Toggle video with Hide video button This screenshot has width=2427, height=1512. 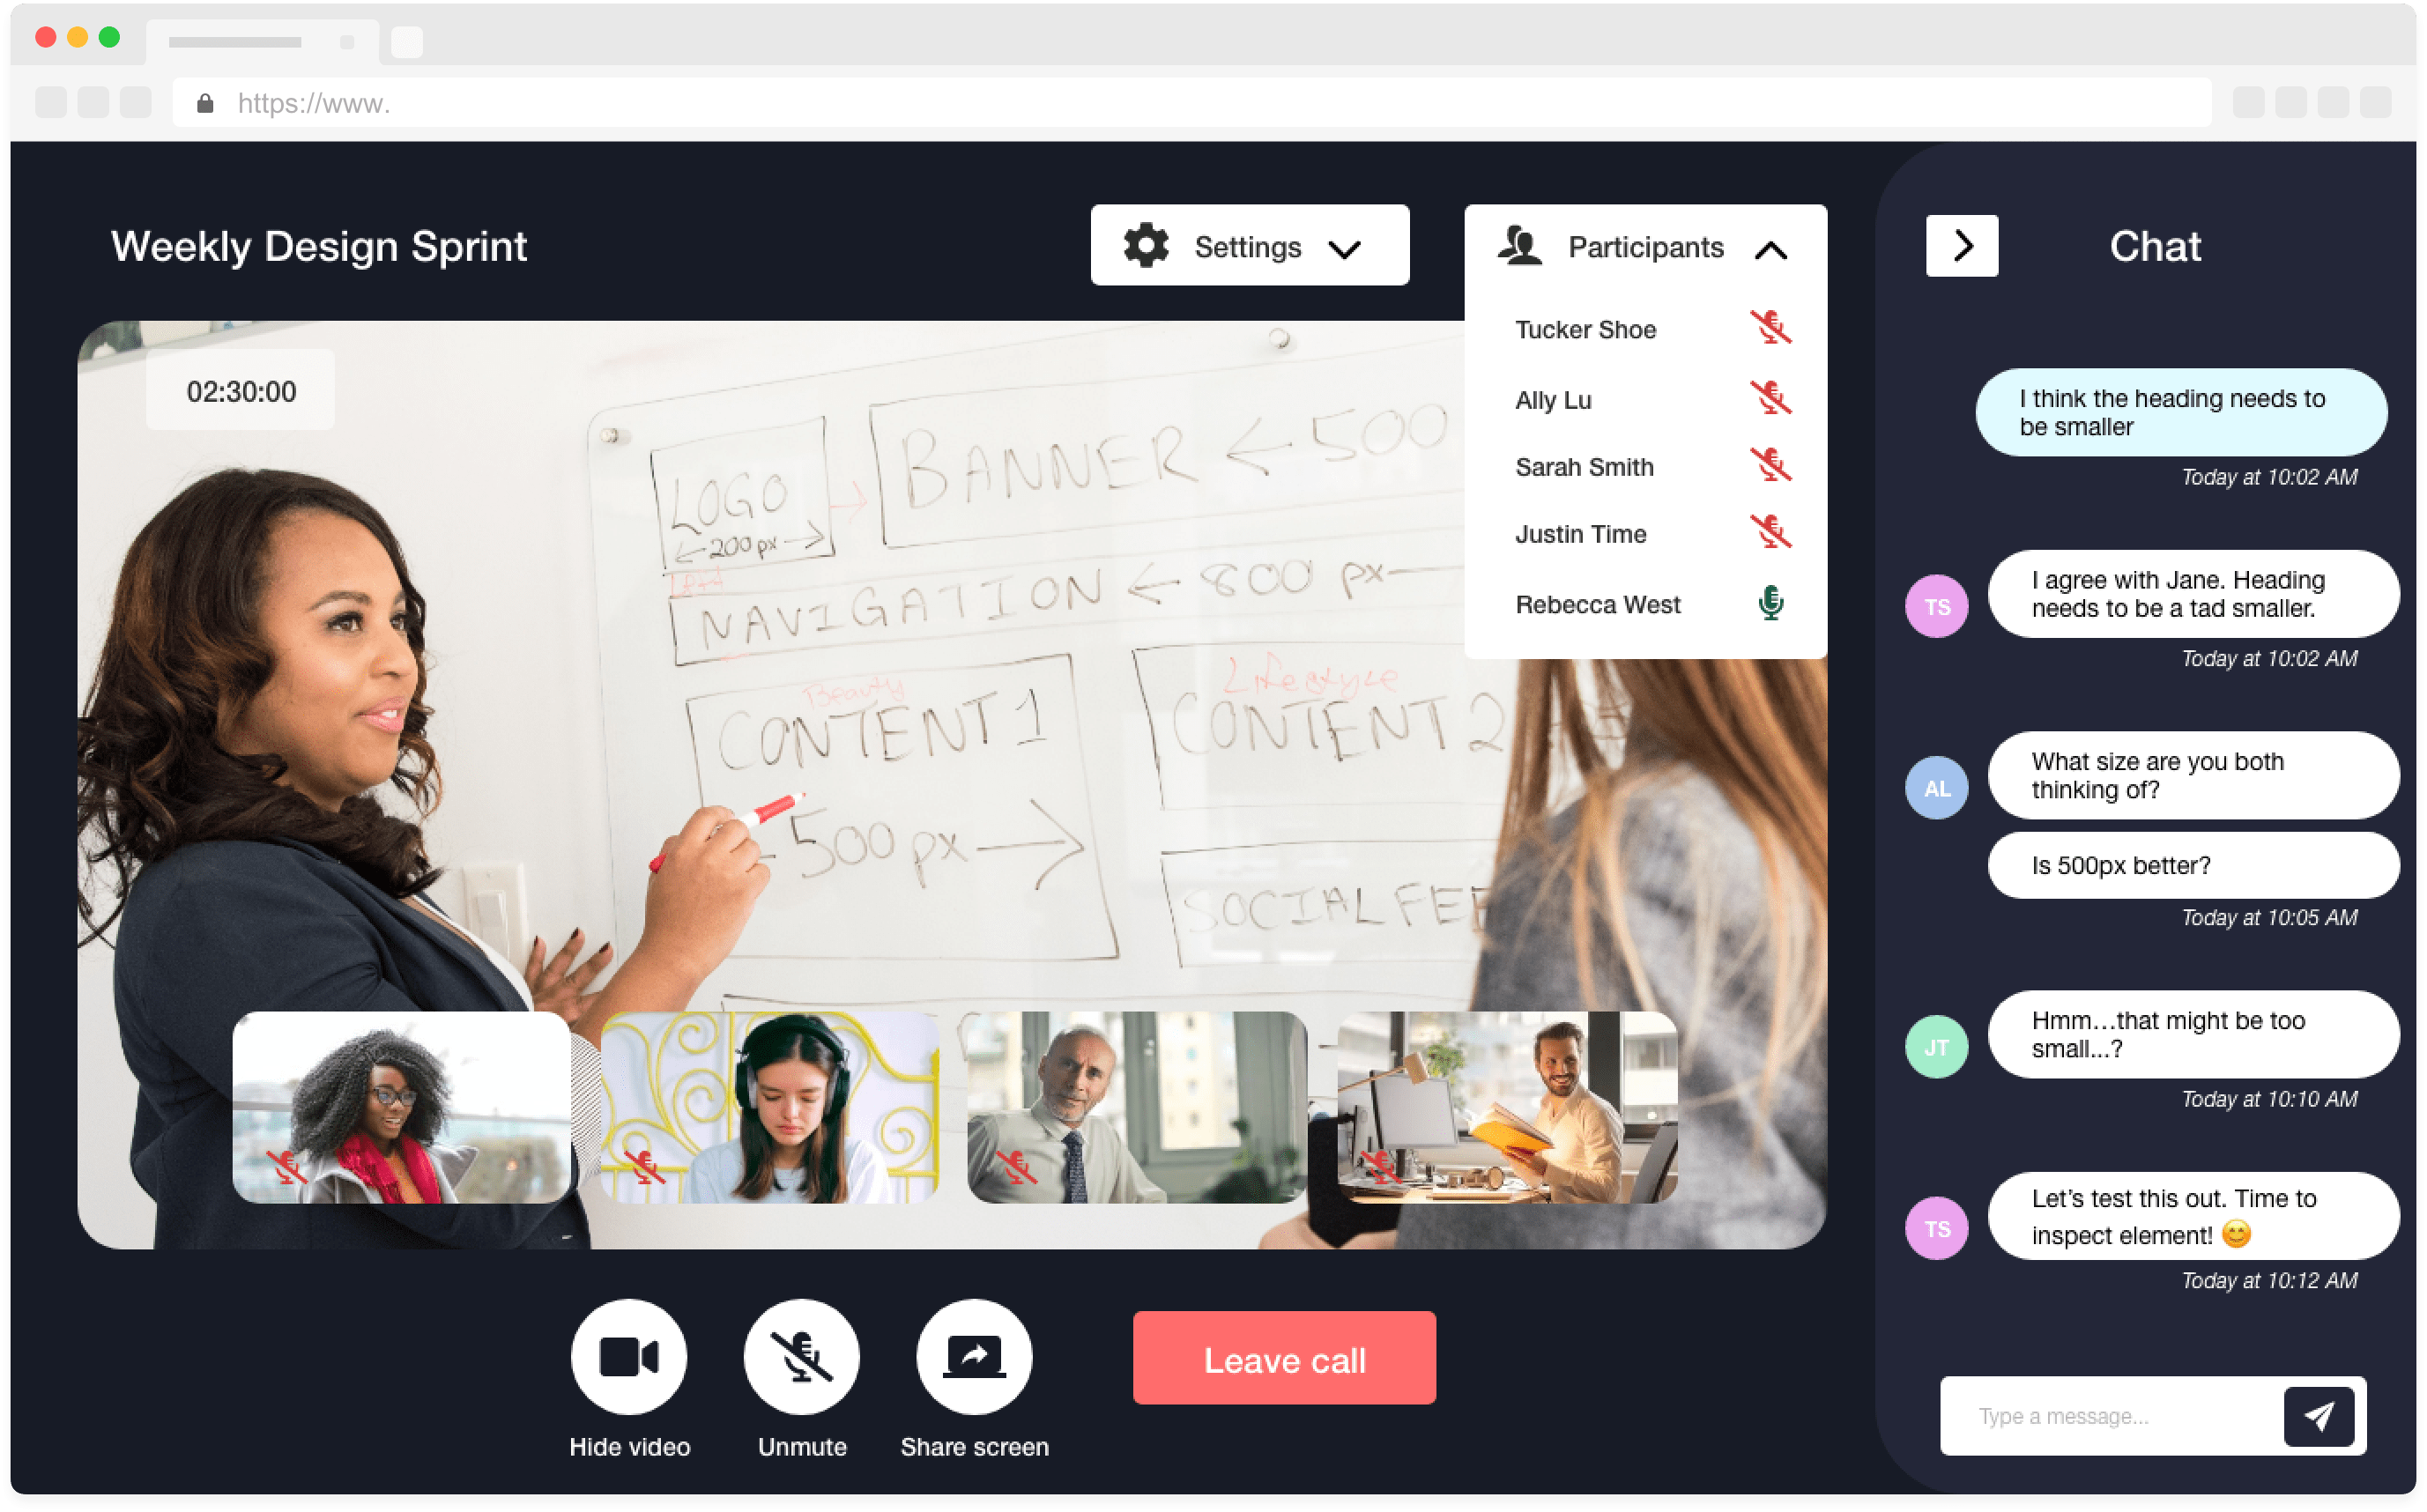[x=631, y=1360]
